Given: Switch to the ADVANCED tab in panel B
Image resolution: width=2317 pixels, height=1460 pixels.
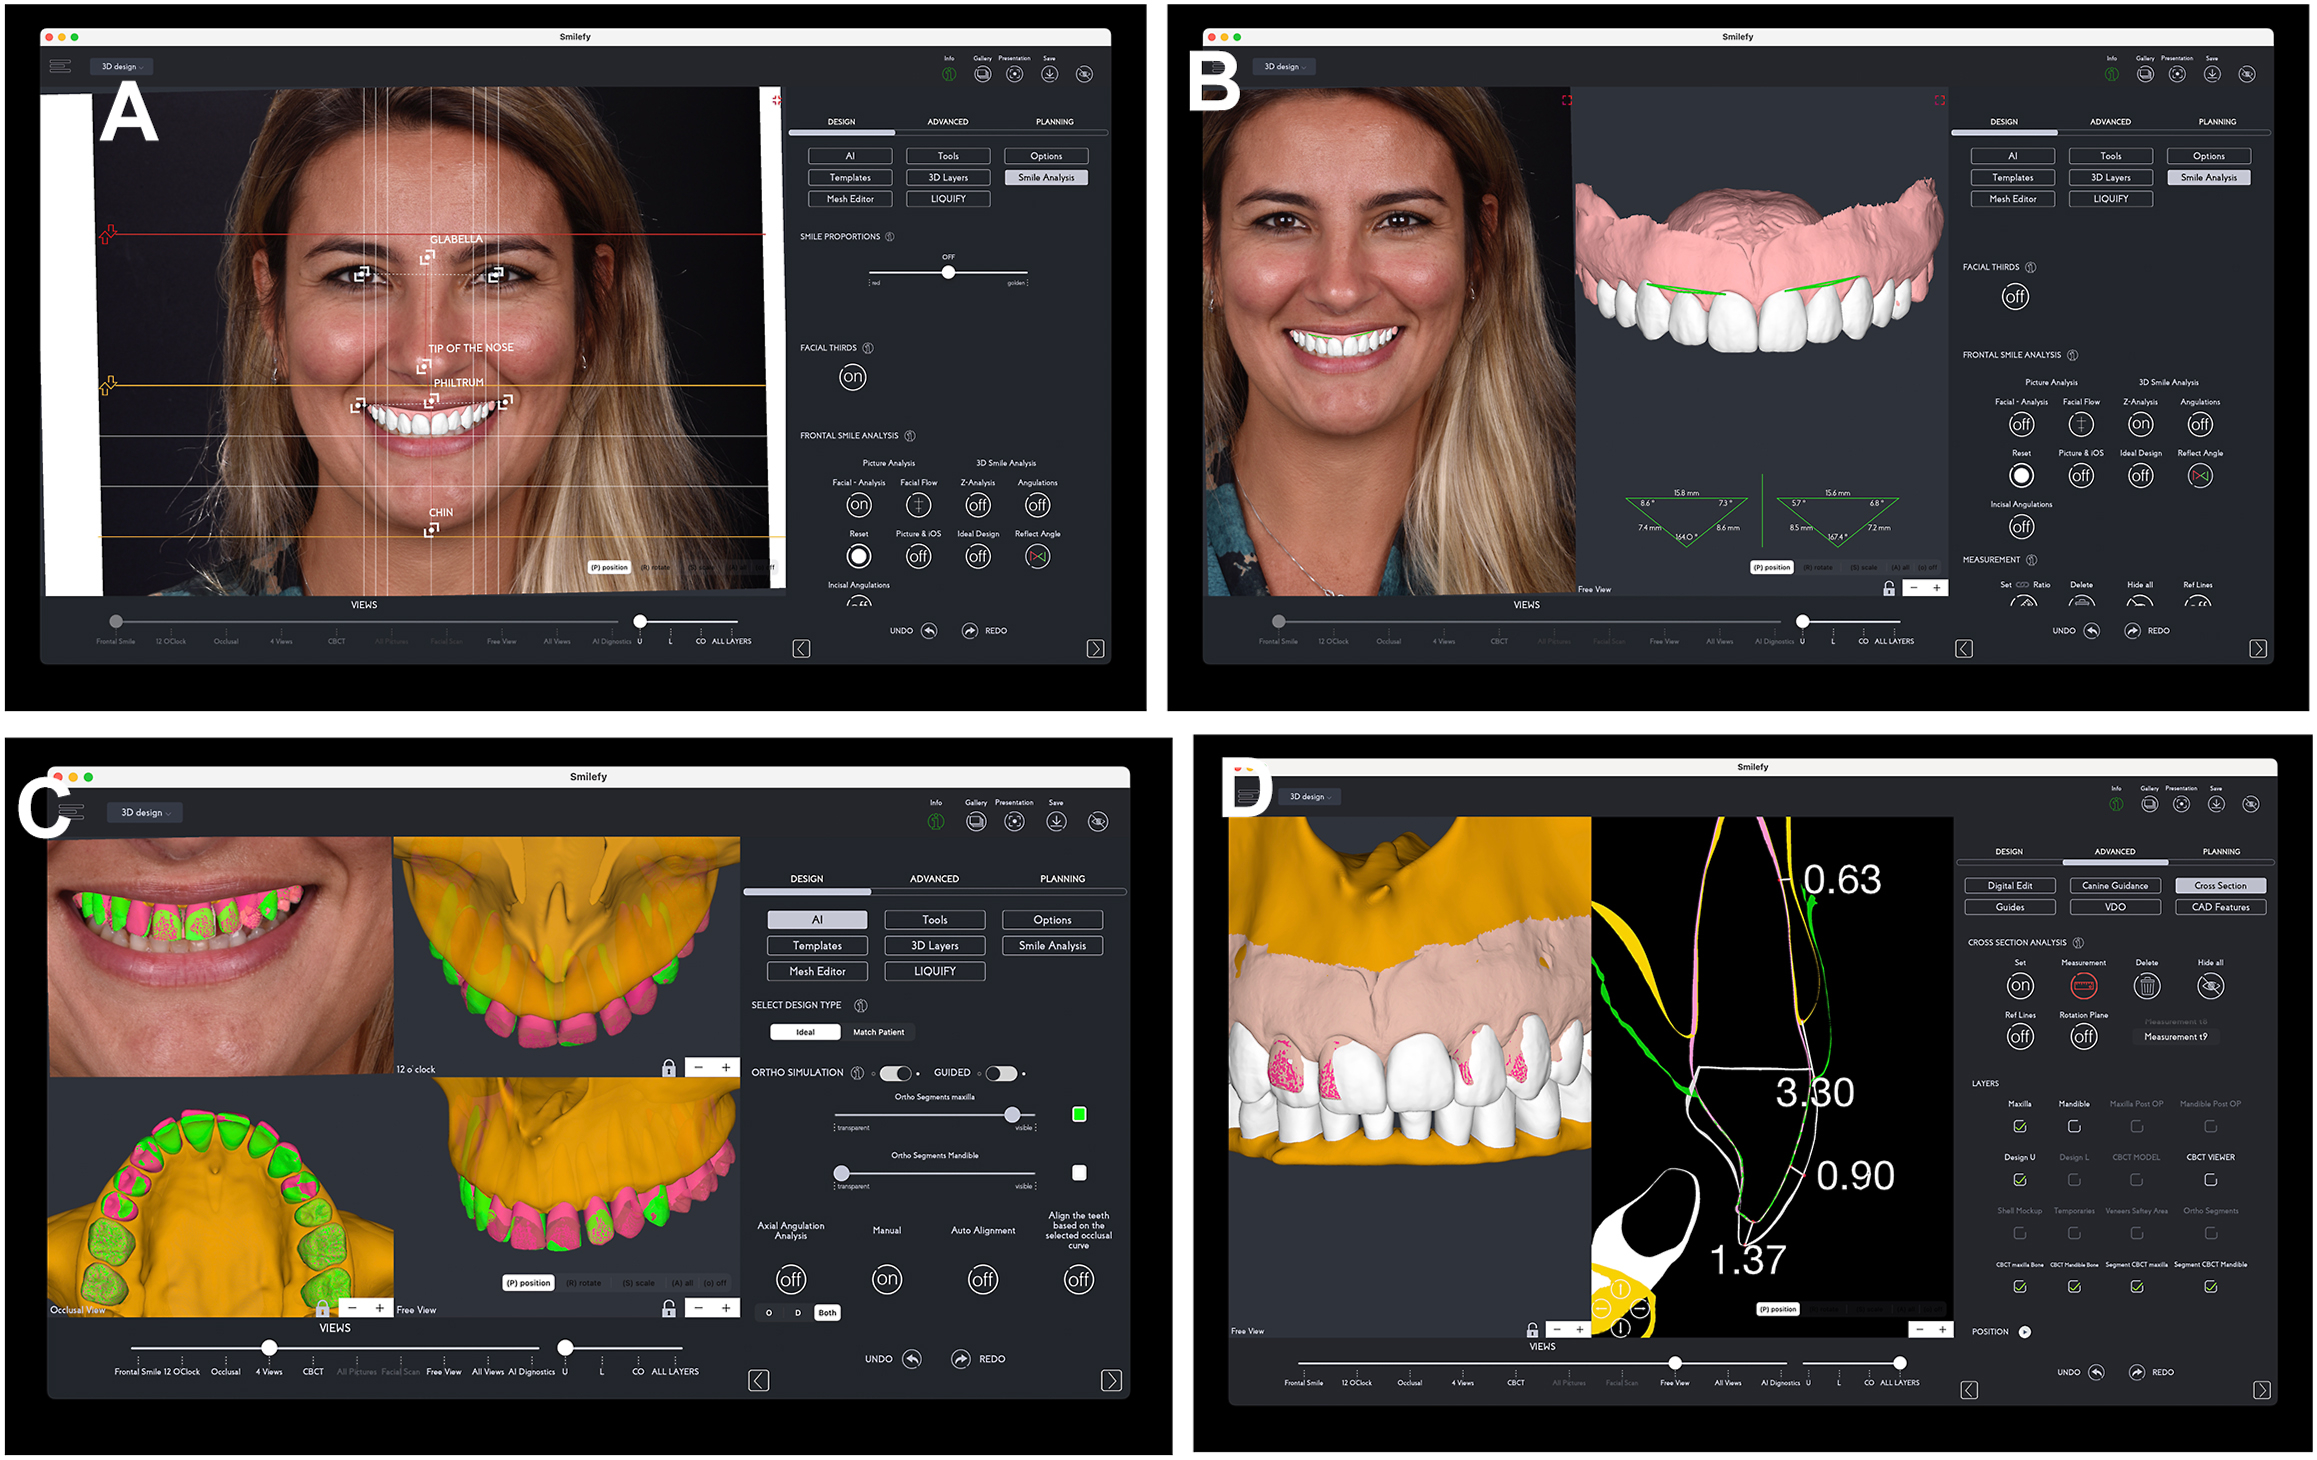Looking at the screenshot, I should [2110, 122].
